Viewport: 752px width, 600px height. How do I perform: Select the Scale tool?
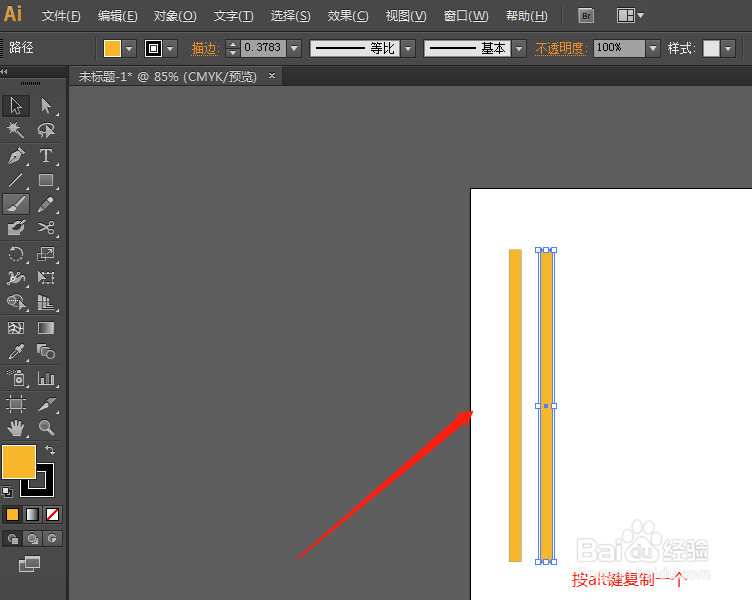click(46, 254)
